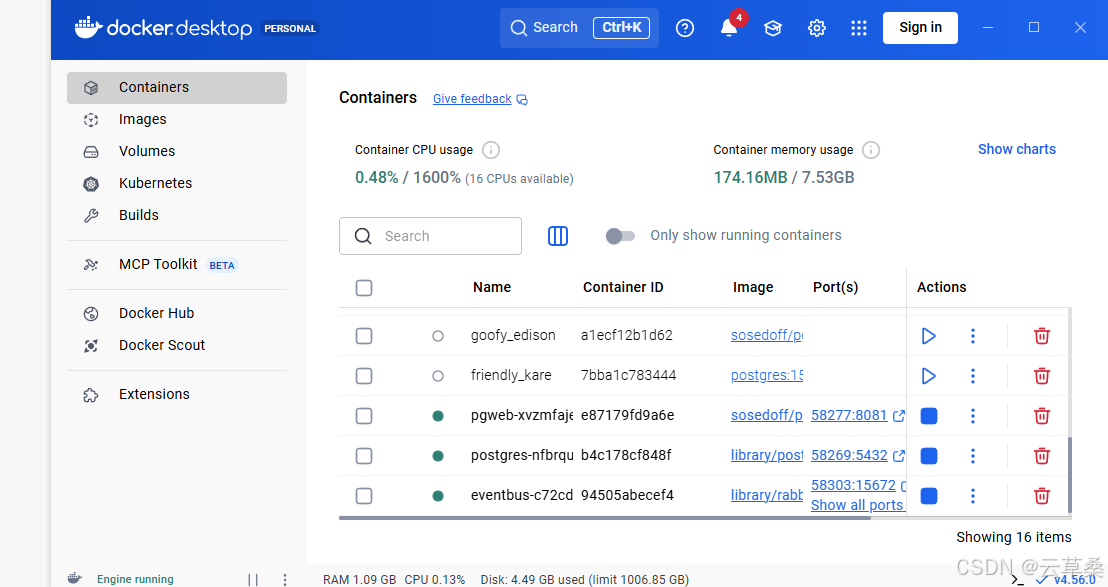Viewport: 1108px width, 587px height.
Task: Open port link 58269:5432
Action: coord(849,456)
